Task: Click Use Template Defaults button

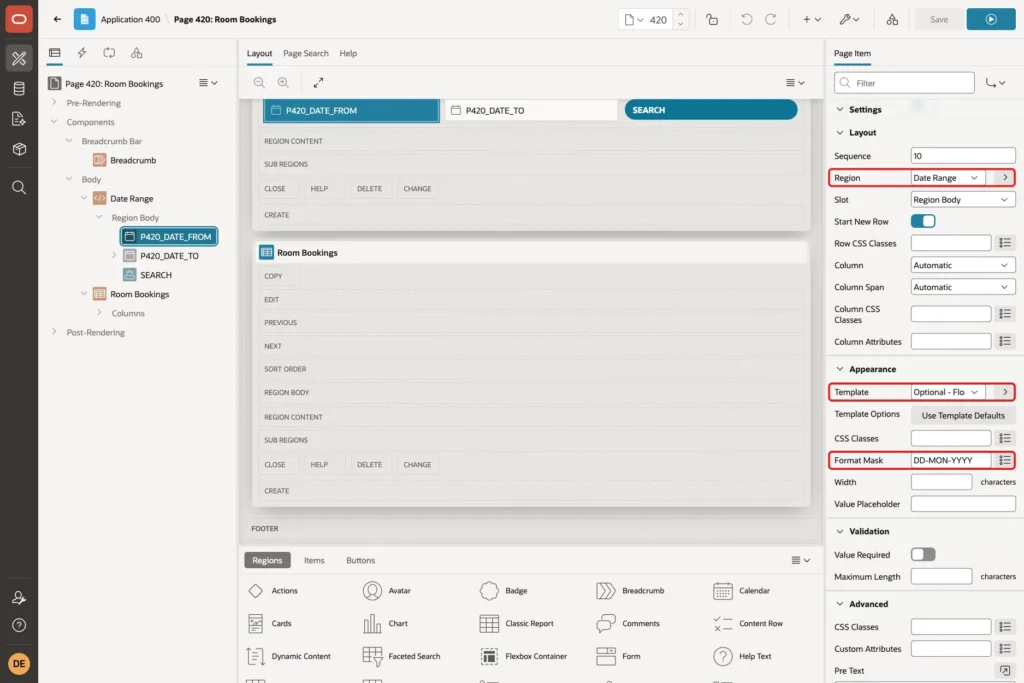Action: (x=963, y=415)
